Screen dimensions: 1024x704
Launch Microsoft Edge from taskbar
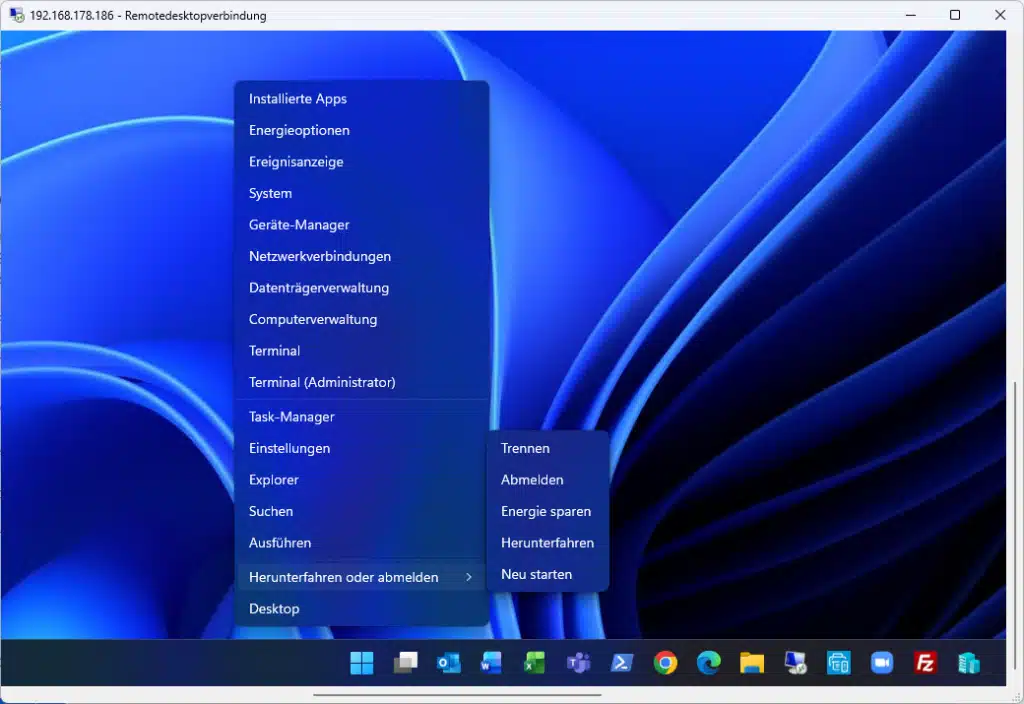(x=708, y=663)
